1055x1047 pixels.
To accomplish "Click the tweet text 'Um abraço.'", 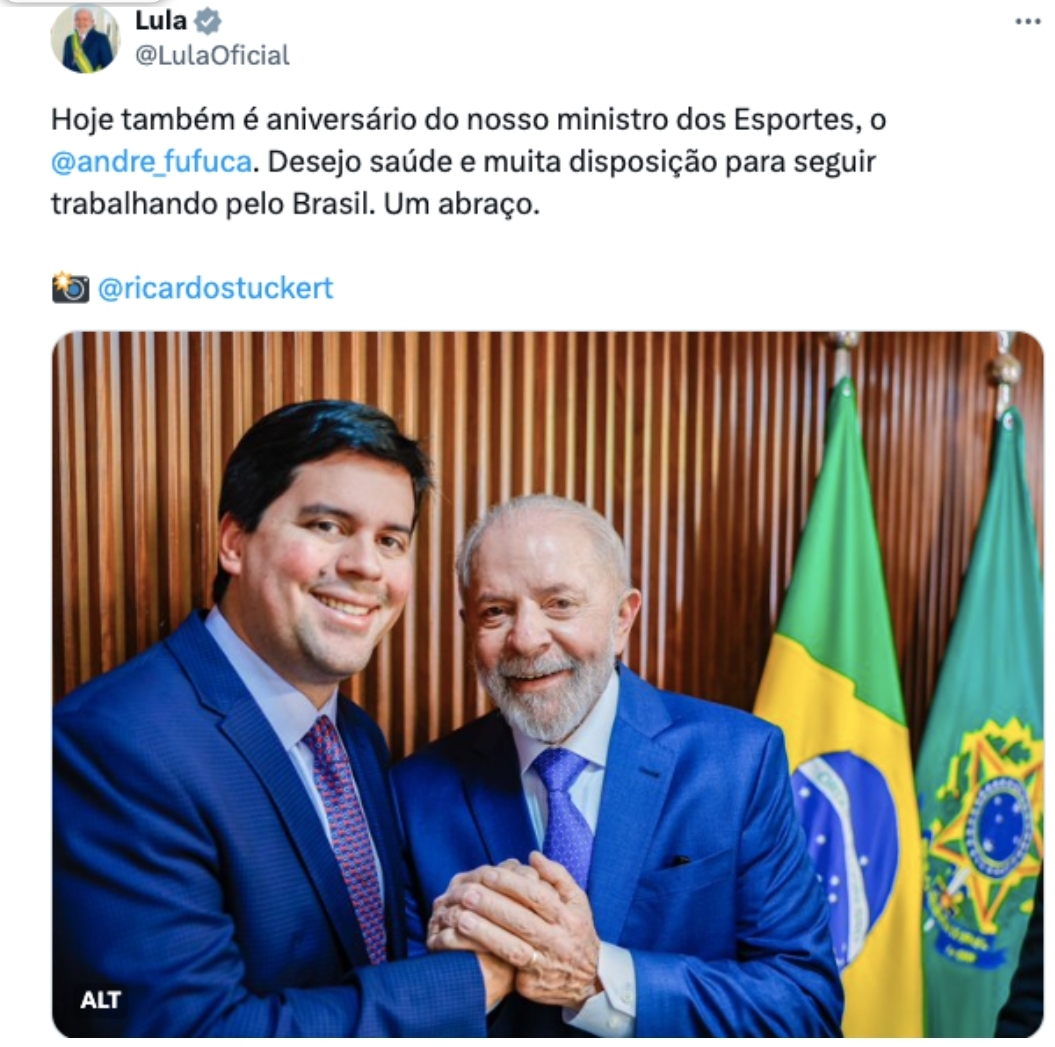I will 462,205.
